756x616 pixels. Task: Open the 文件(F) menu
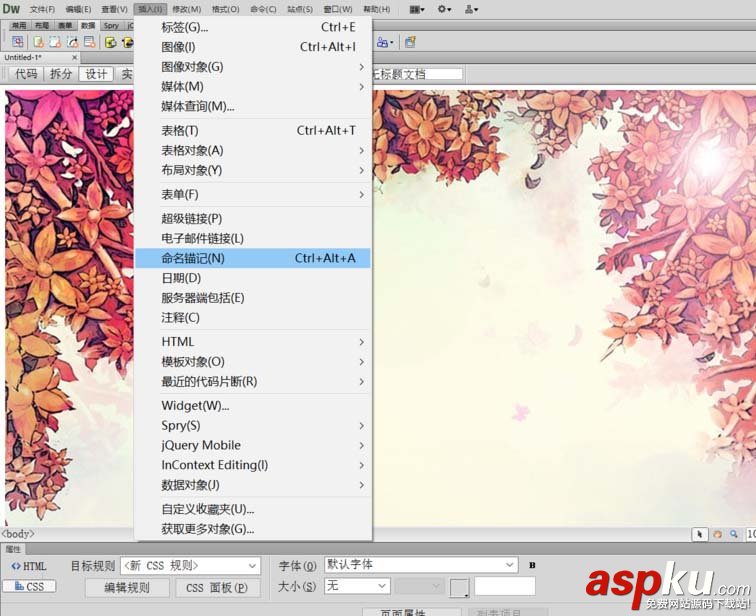(x=42, y=9)
